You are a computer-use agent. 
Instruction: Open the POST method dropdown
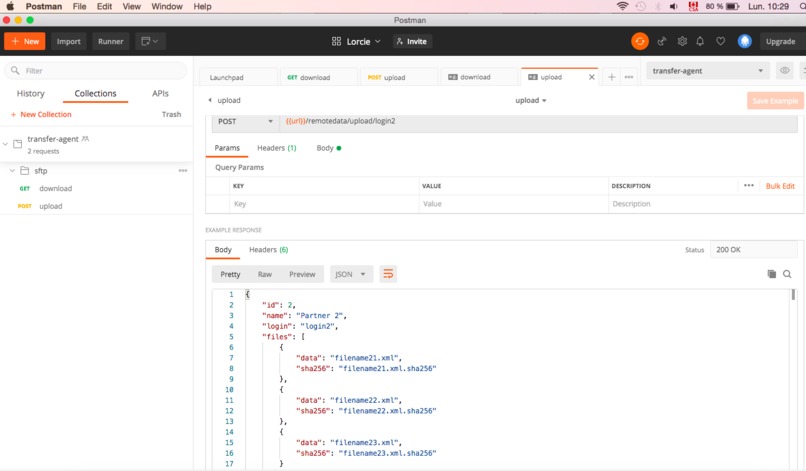tap(245, 121)
